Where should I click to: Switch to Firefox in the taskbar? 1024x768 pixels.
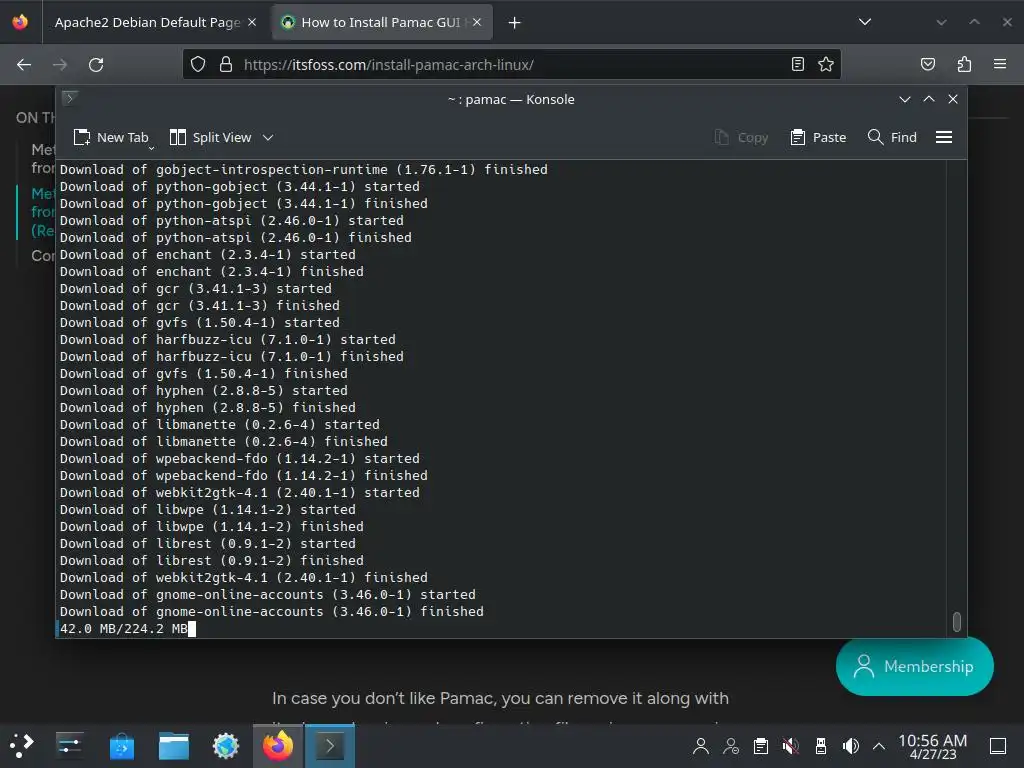click(278, 746)
